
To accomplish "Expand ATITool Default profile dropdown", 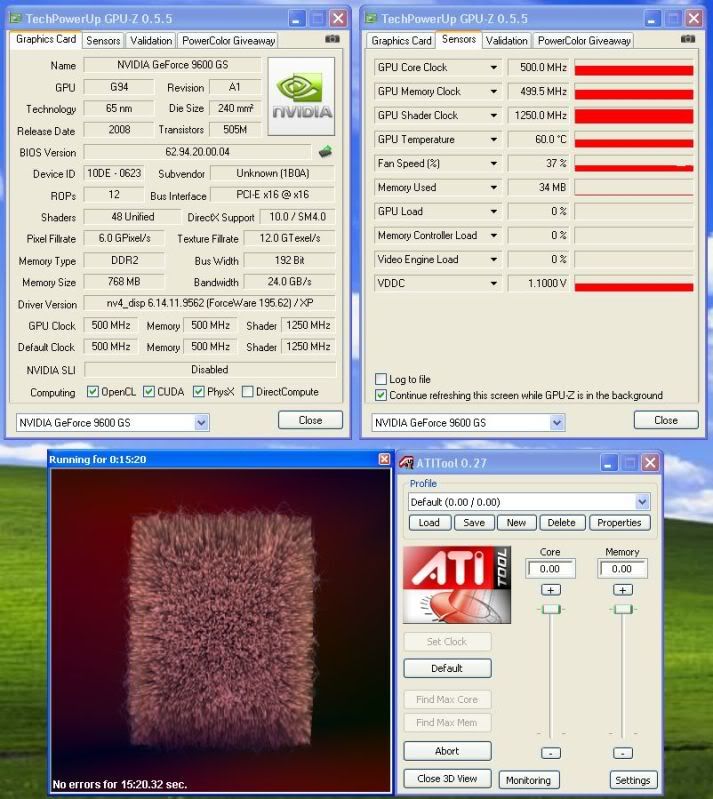I will (x=642, y=502).
